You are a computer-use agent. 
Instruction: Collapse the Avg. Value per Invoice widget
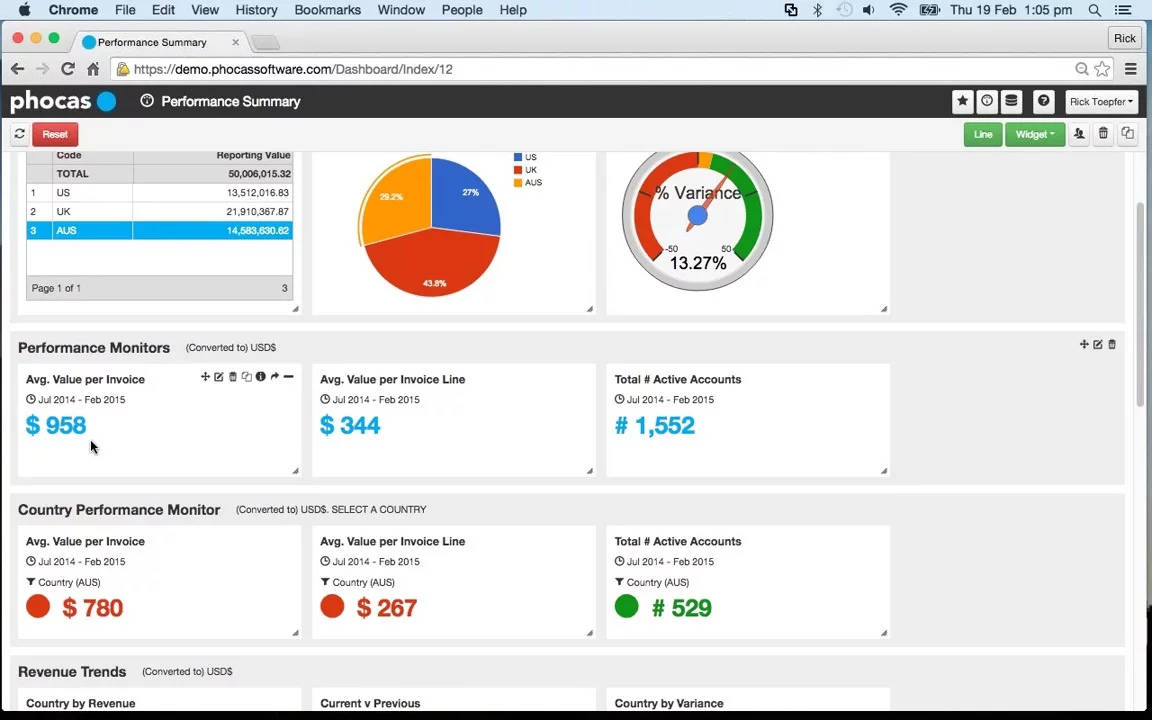click(x=288, y=377)
